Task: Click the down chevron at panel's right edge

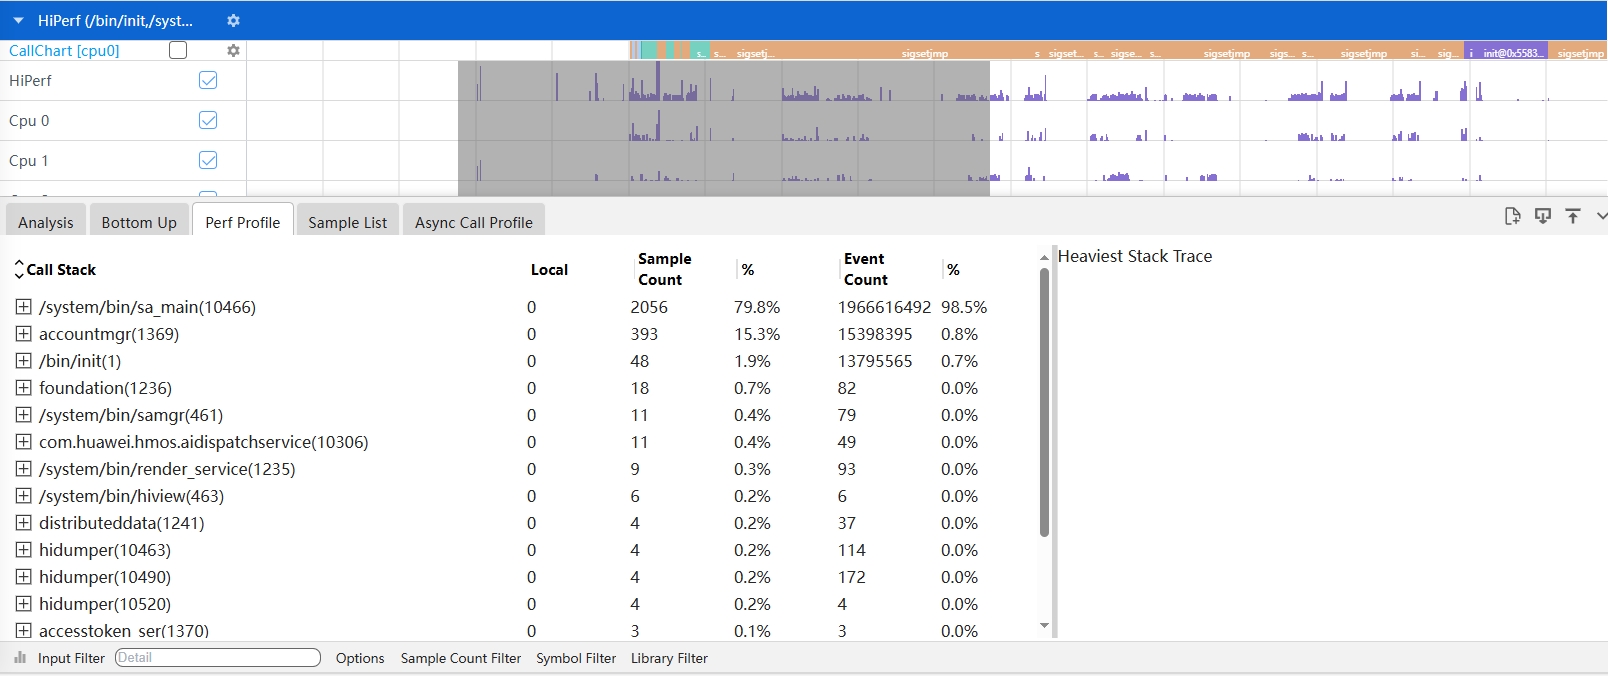Action: (x=1601, y=216)
